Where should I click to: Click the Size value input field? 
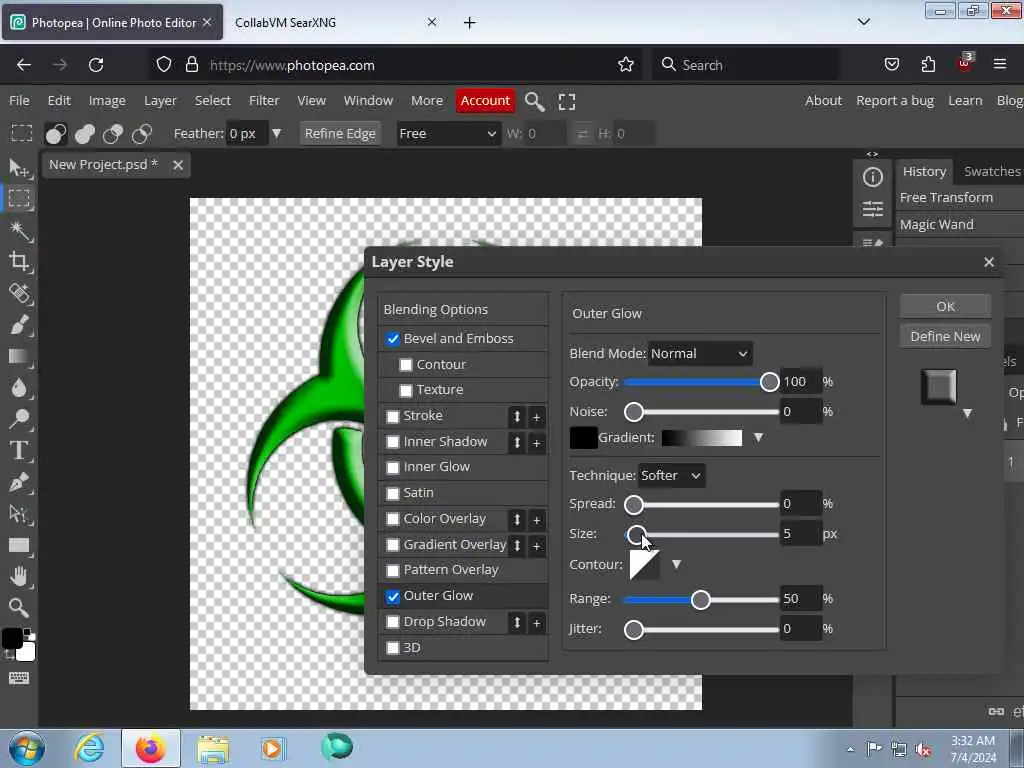pos(801,534)
